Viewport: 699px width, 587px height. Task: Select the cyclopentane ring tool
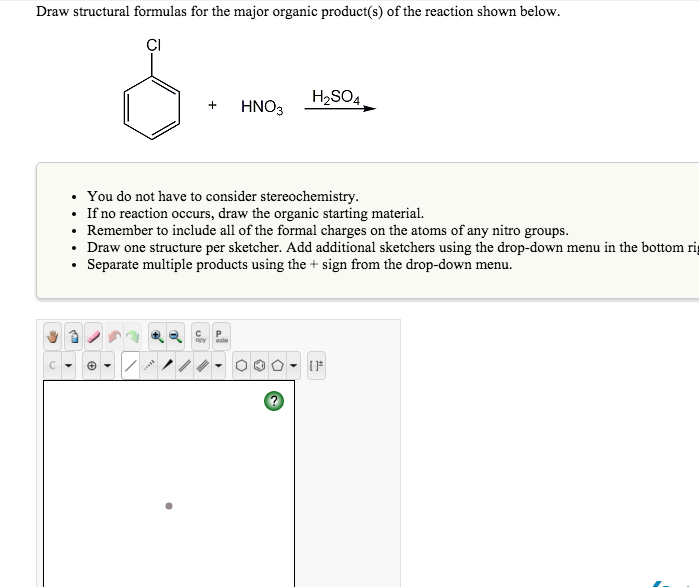point(277,365)
